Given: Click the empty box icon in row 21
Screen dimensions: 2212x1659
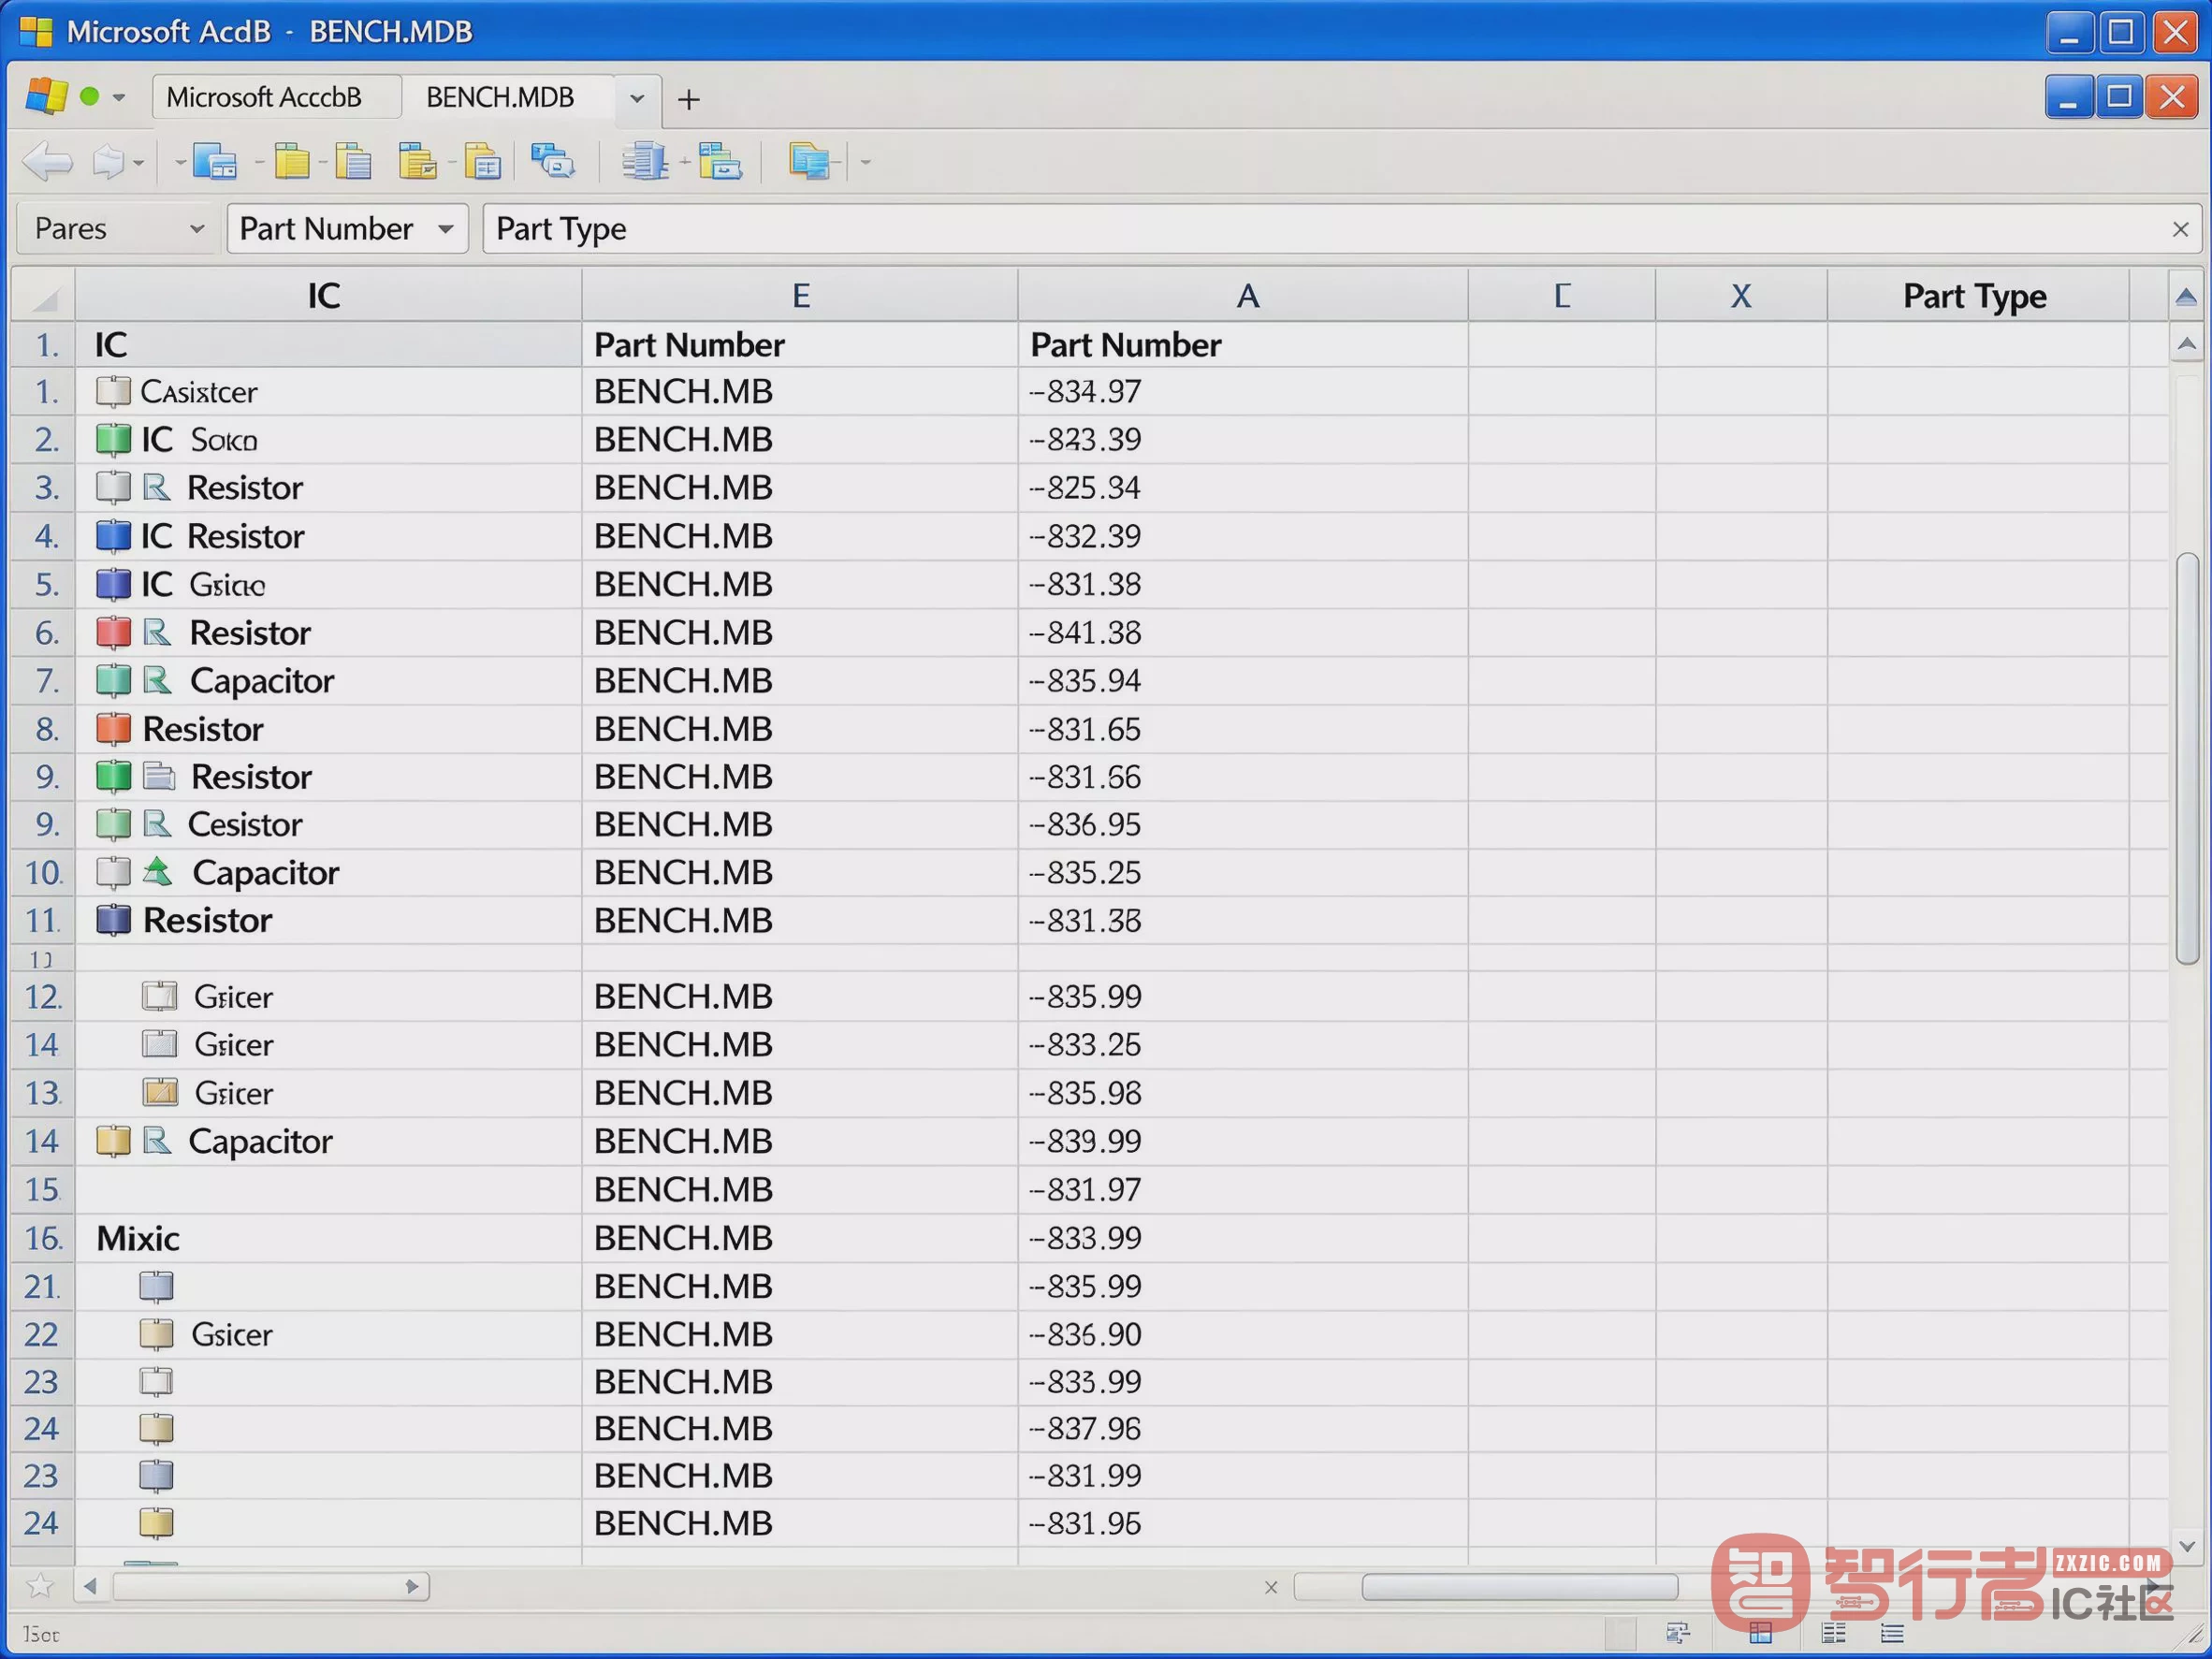Looking at the screenshot, I should click(156, 1286).
